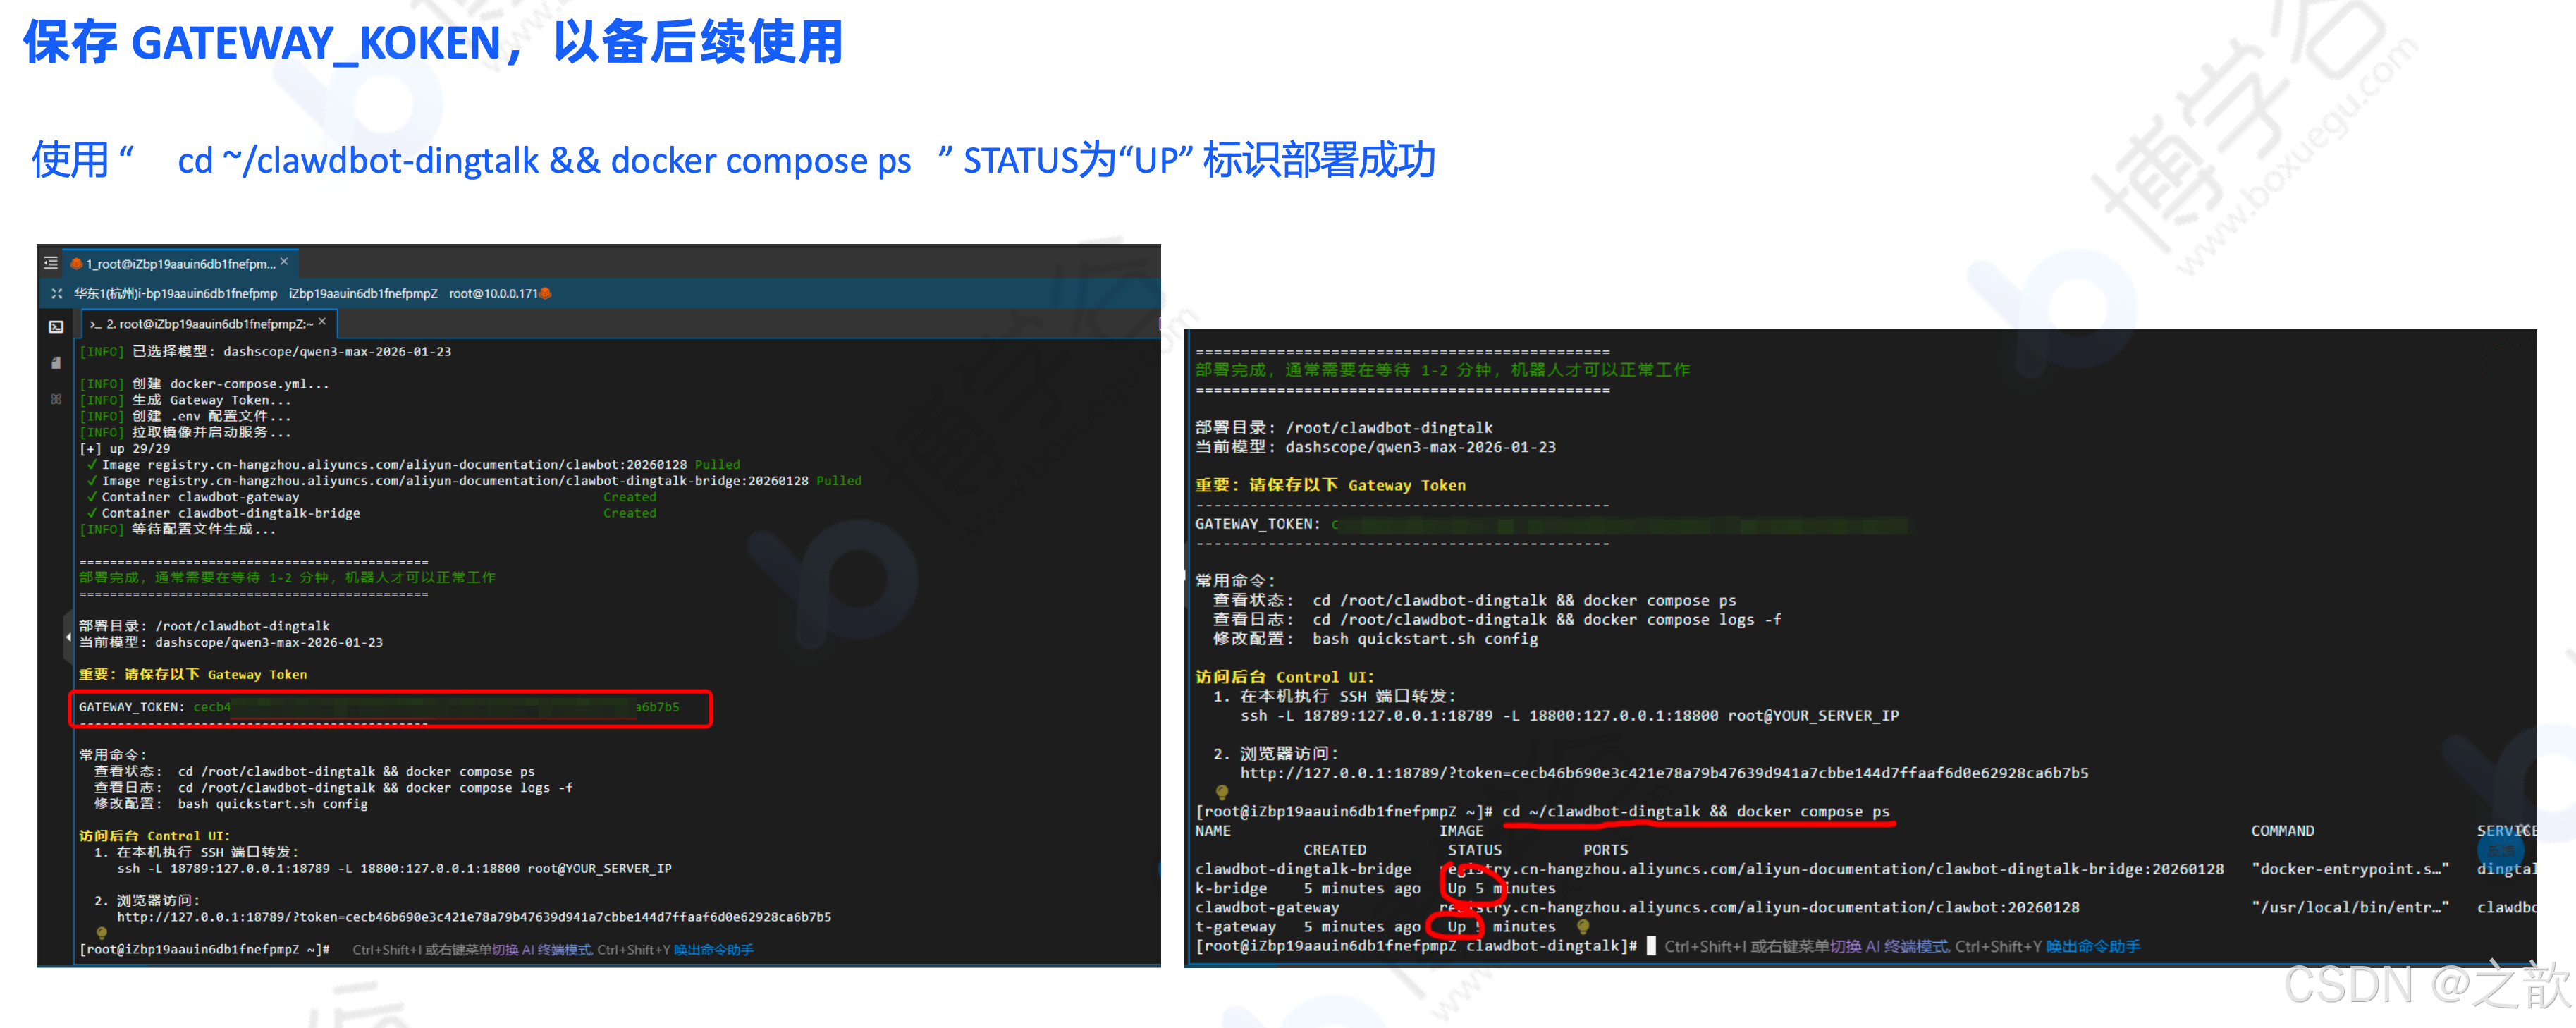
Task: Click the fullscreen expand arrows icon
Action: (57, 293)
